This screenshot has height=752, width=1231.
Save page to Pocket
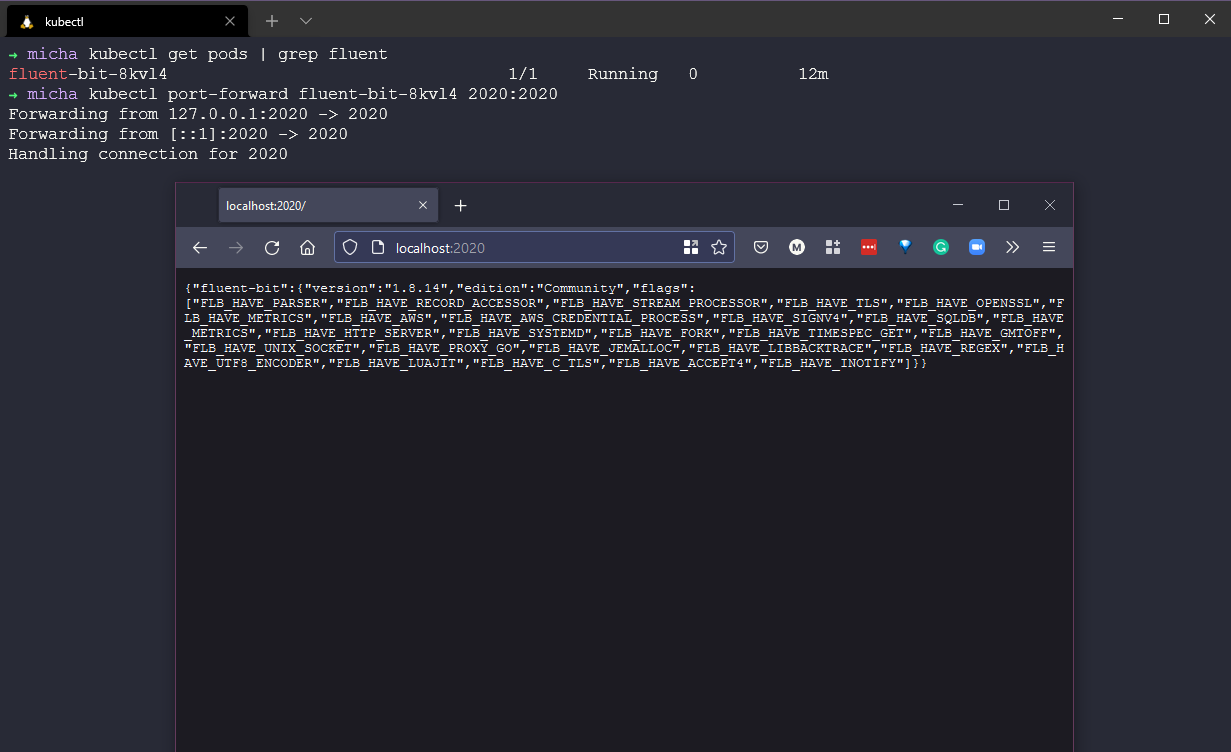761,248
